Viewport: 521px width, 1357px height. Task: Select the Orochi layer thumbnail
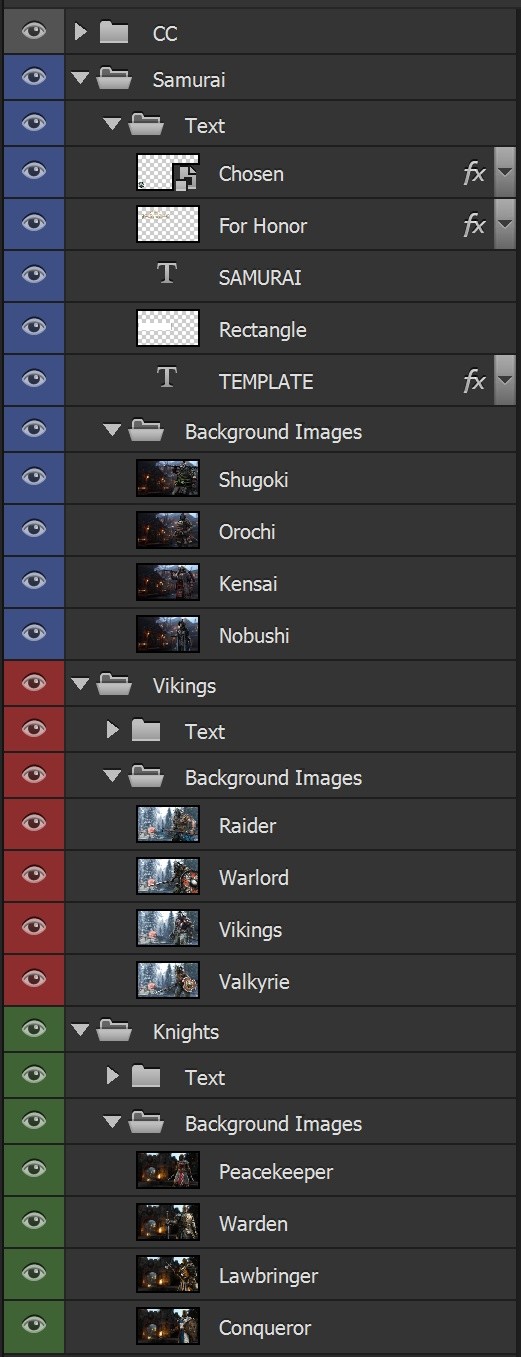coord(168,531)
